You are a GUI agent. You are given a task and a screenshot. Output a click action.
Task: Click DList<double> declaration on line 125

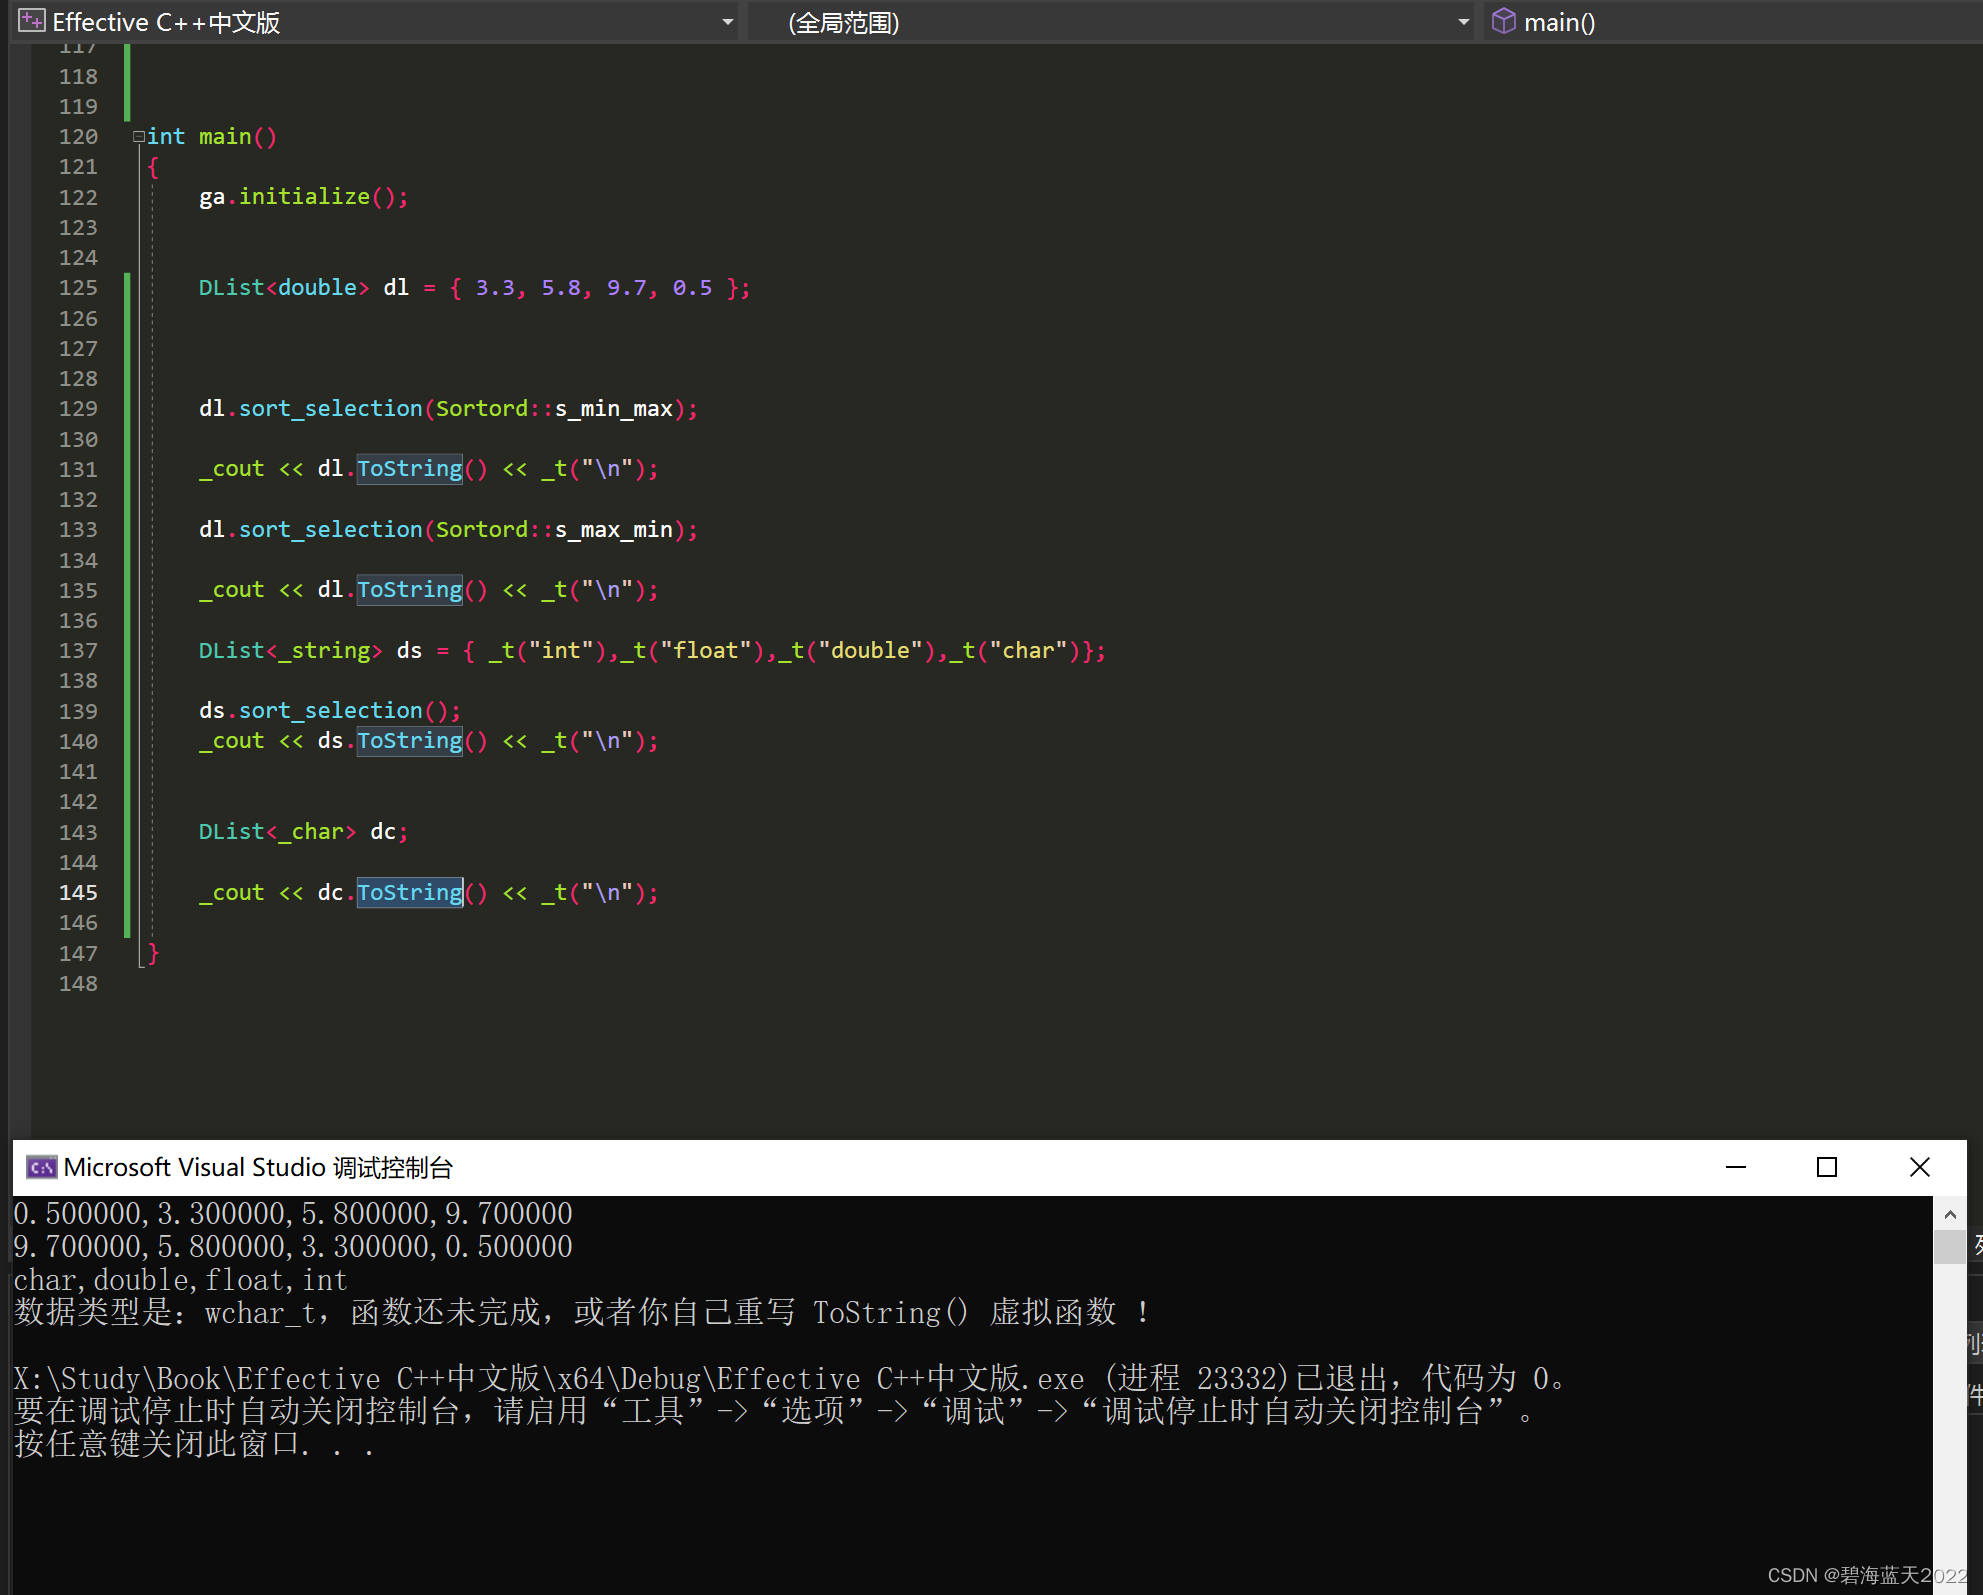click(x=474, y=287)
